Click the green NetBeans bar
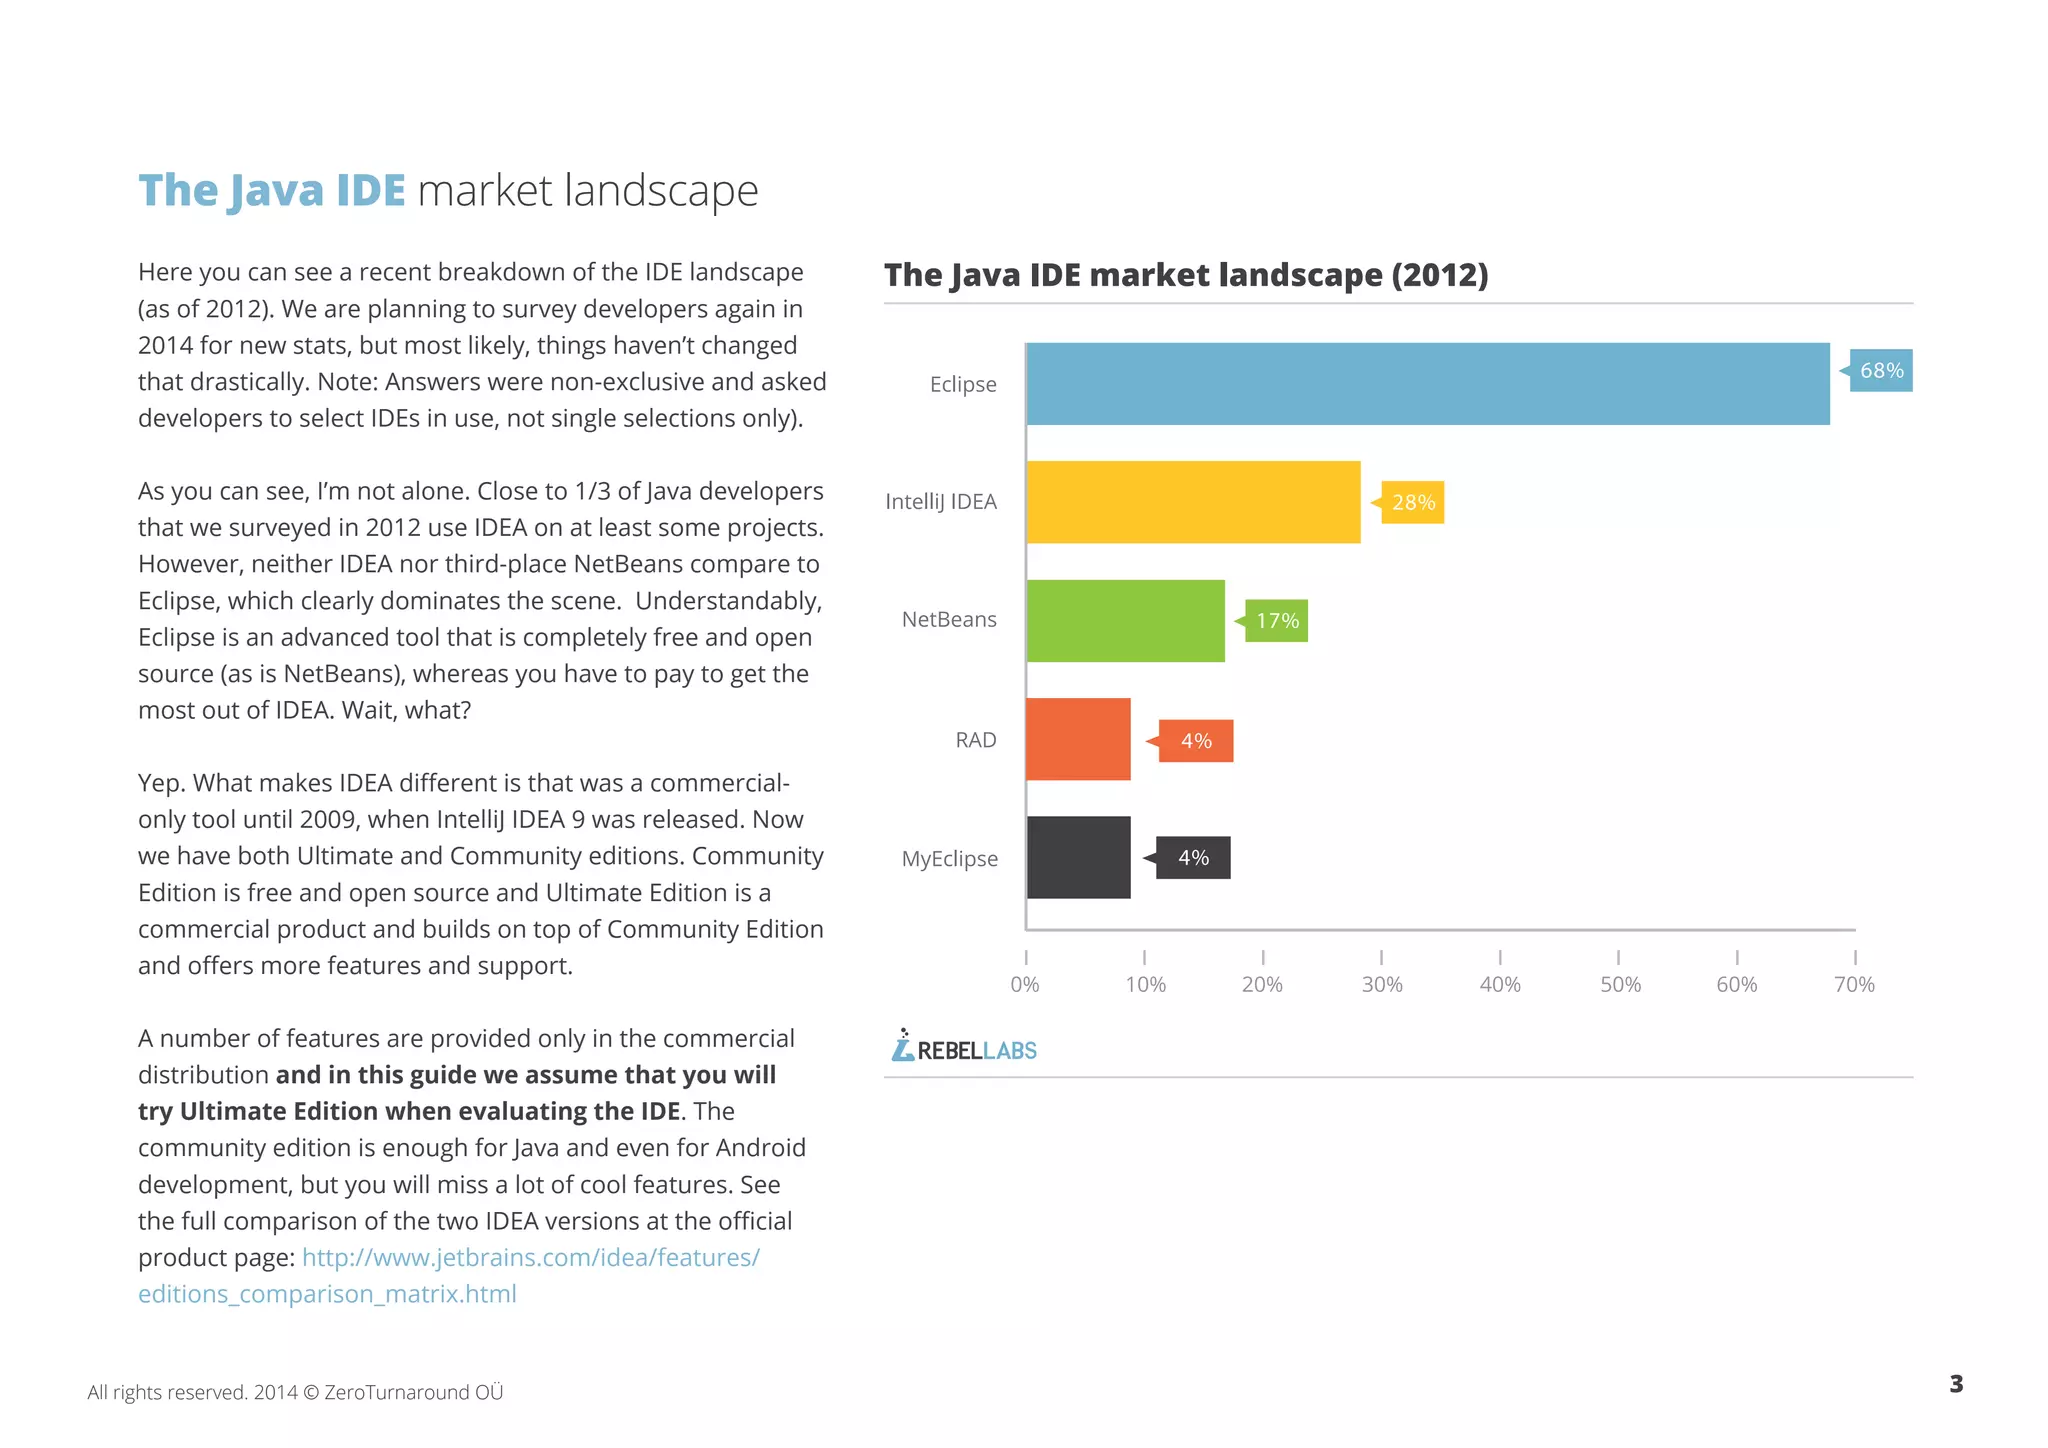The height and width of the screenshot is (1448, 2048). pyautogui.click(x=1125, y=620)
